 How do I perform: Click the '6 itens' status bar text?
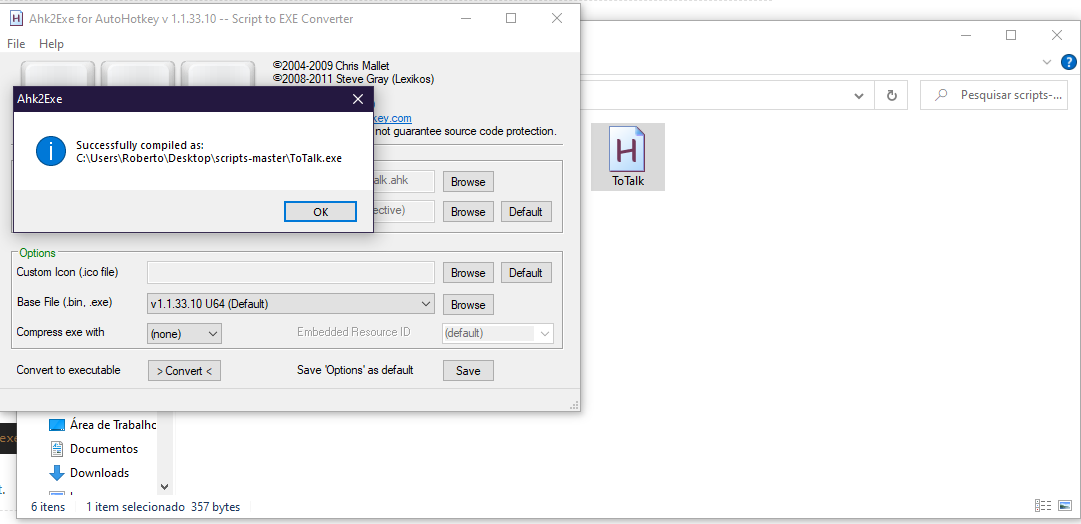coord(48,507)
